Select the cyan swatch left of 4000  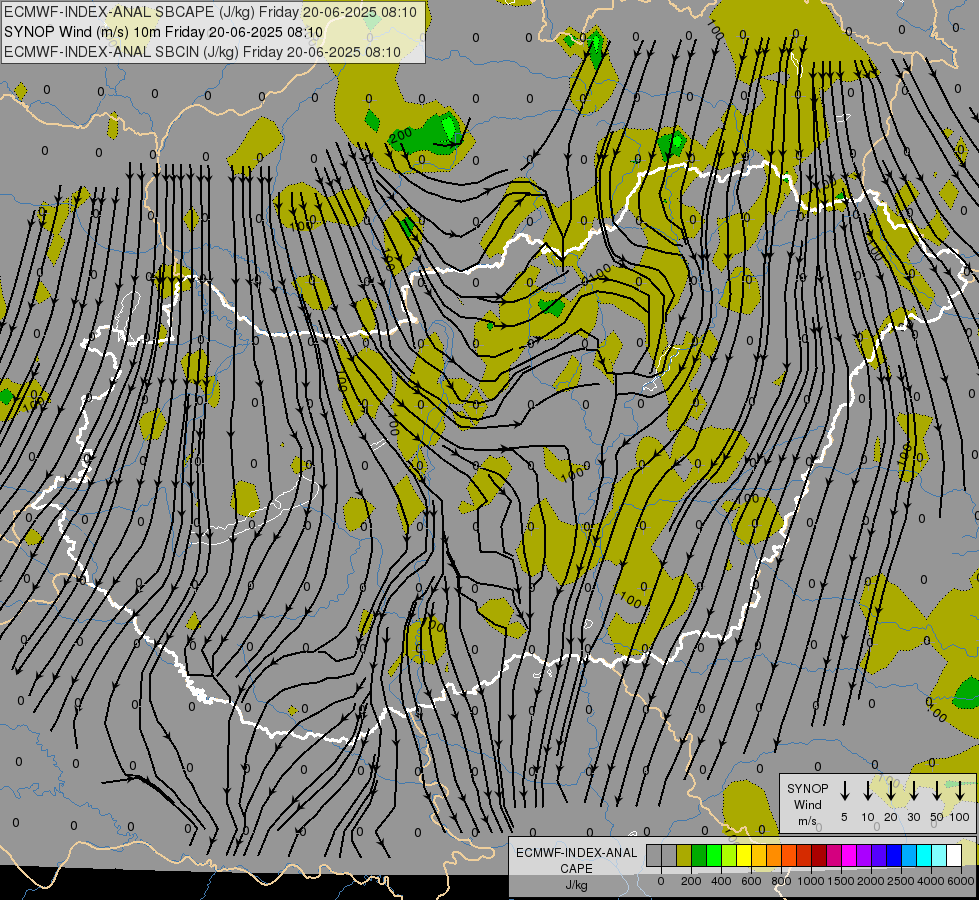pos(924,855)
